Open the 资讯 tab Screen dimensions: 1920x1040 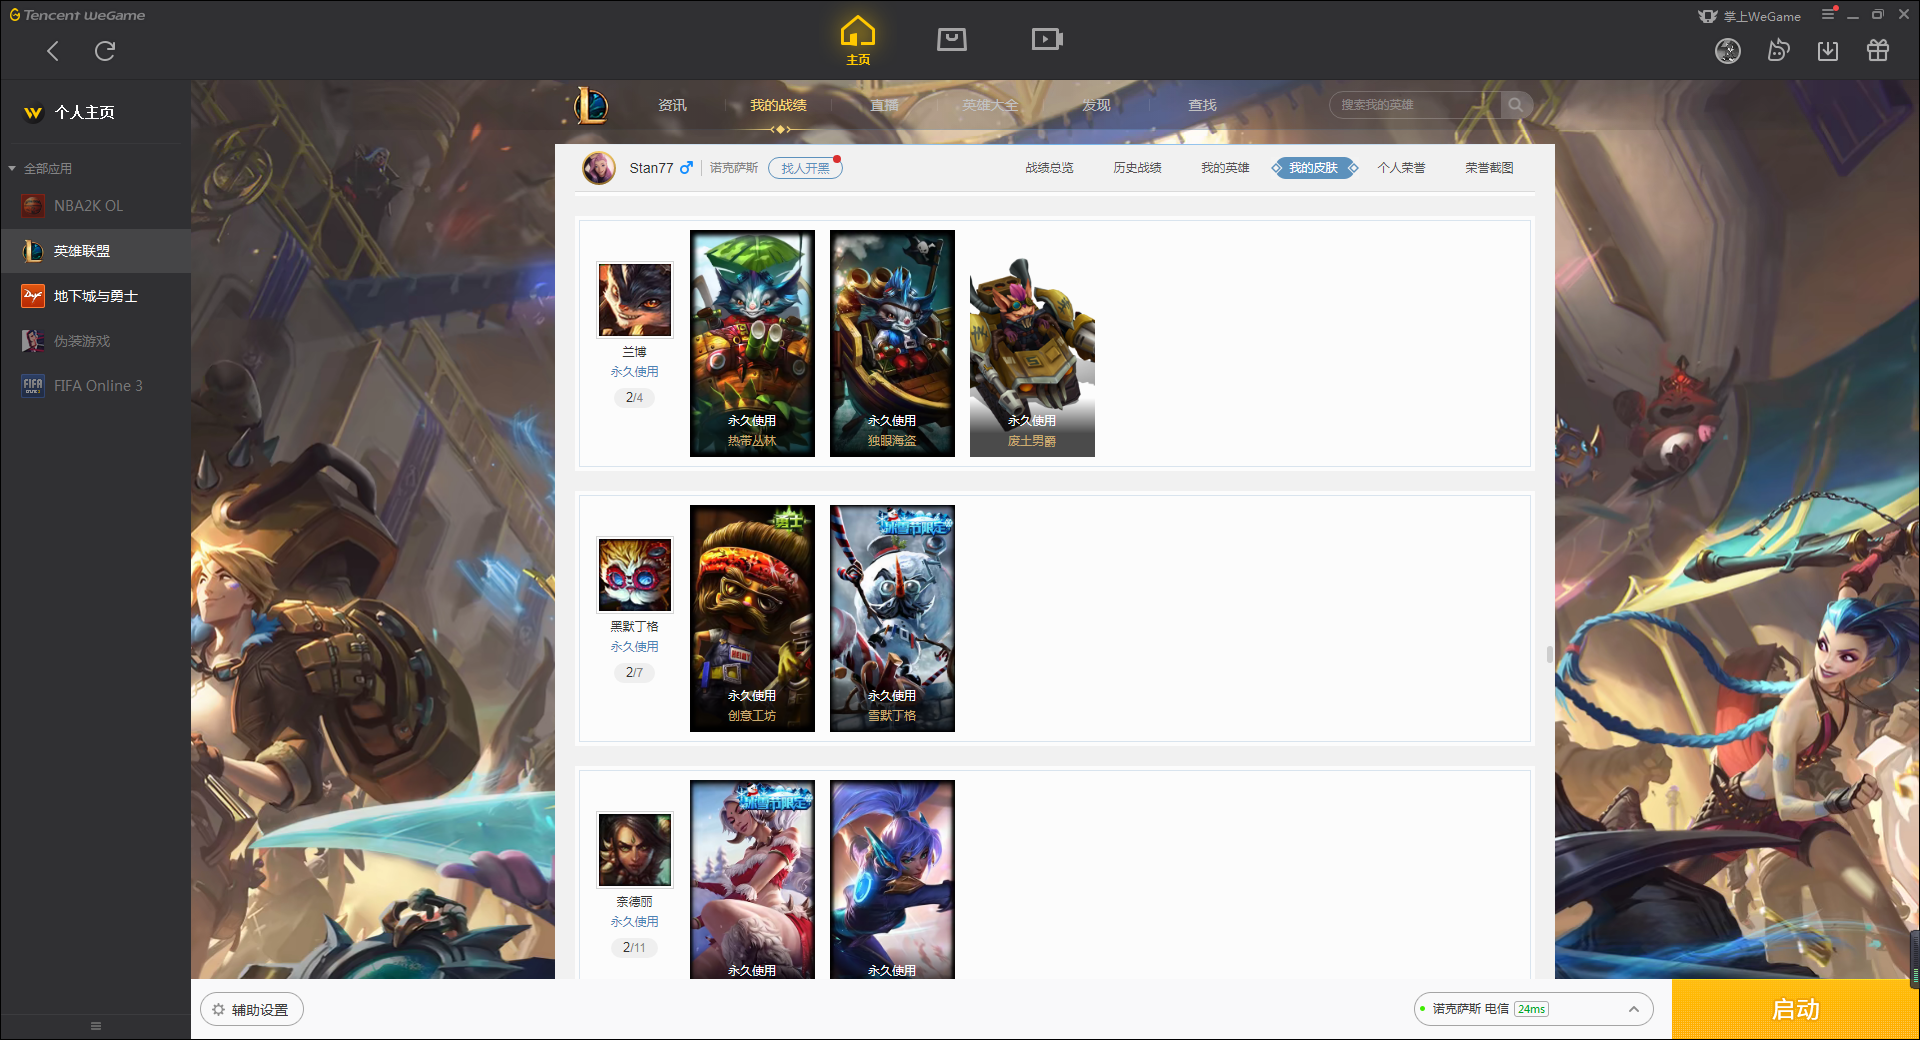[672, 105]
